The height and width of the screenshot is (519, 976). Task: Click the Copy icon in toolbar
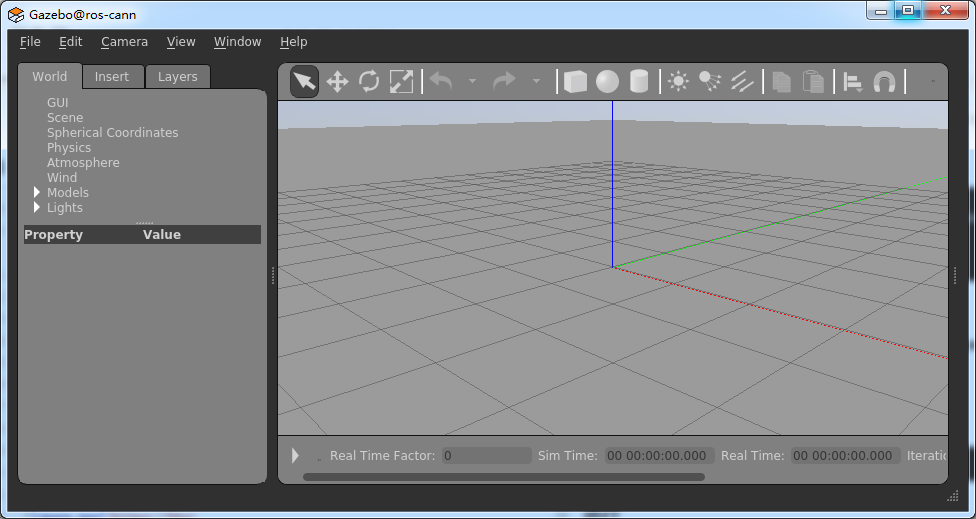pos(782,82)
